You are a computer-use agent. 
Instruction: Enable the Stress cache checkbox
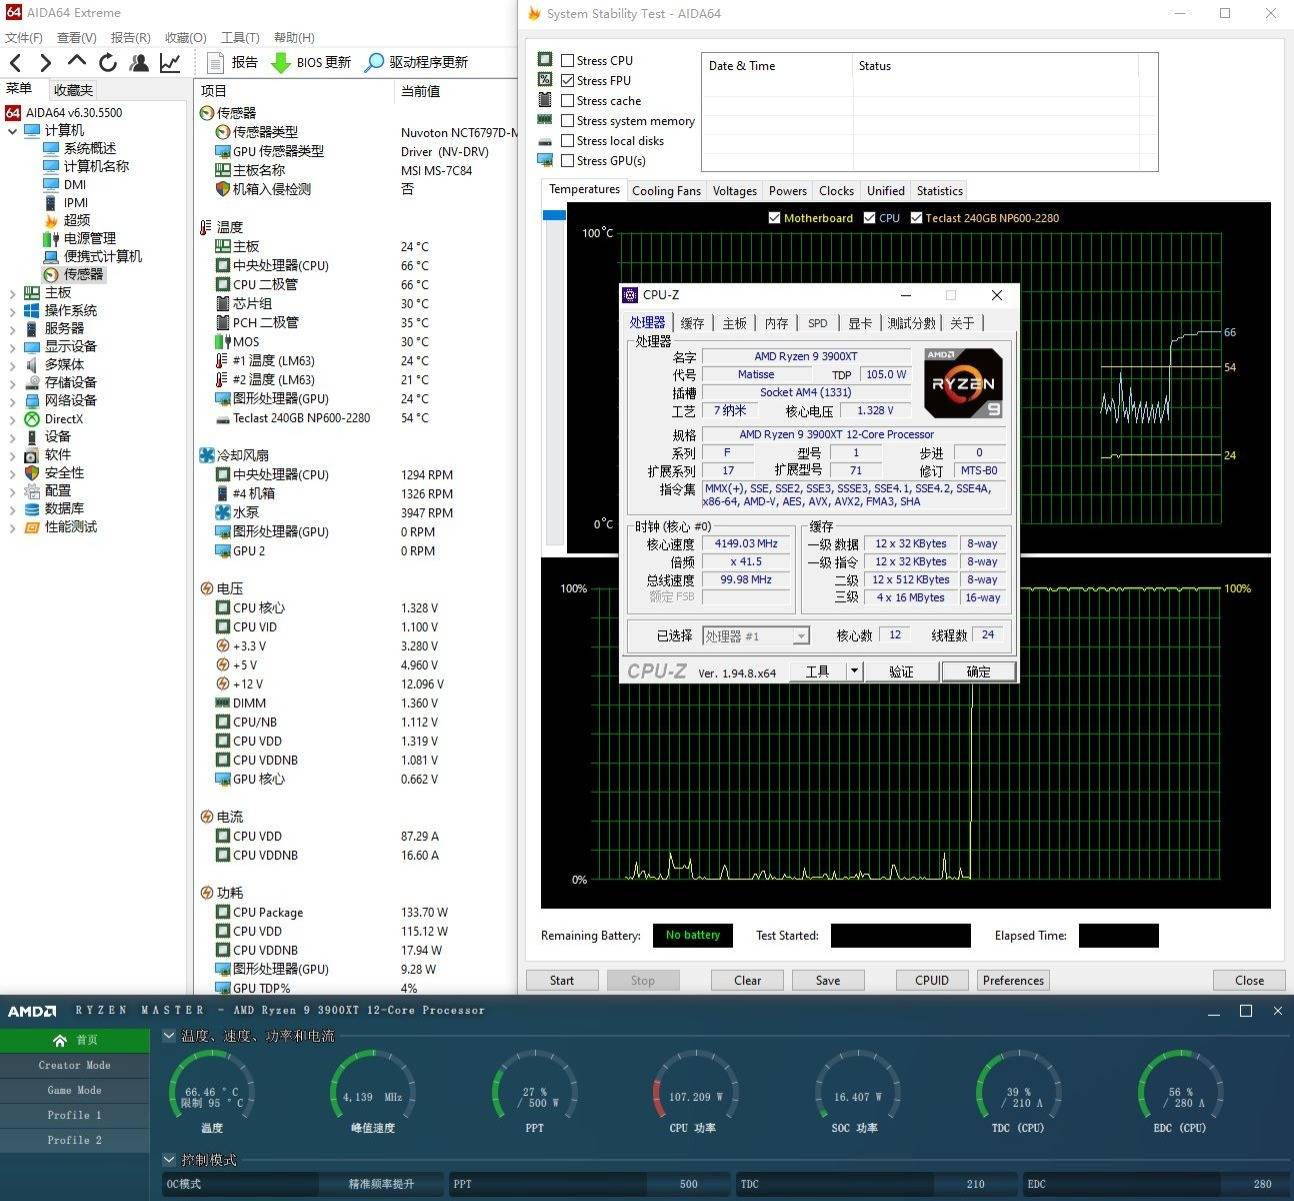coord(567,100)
